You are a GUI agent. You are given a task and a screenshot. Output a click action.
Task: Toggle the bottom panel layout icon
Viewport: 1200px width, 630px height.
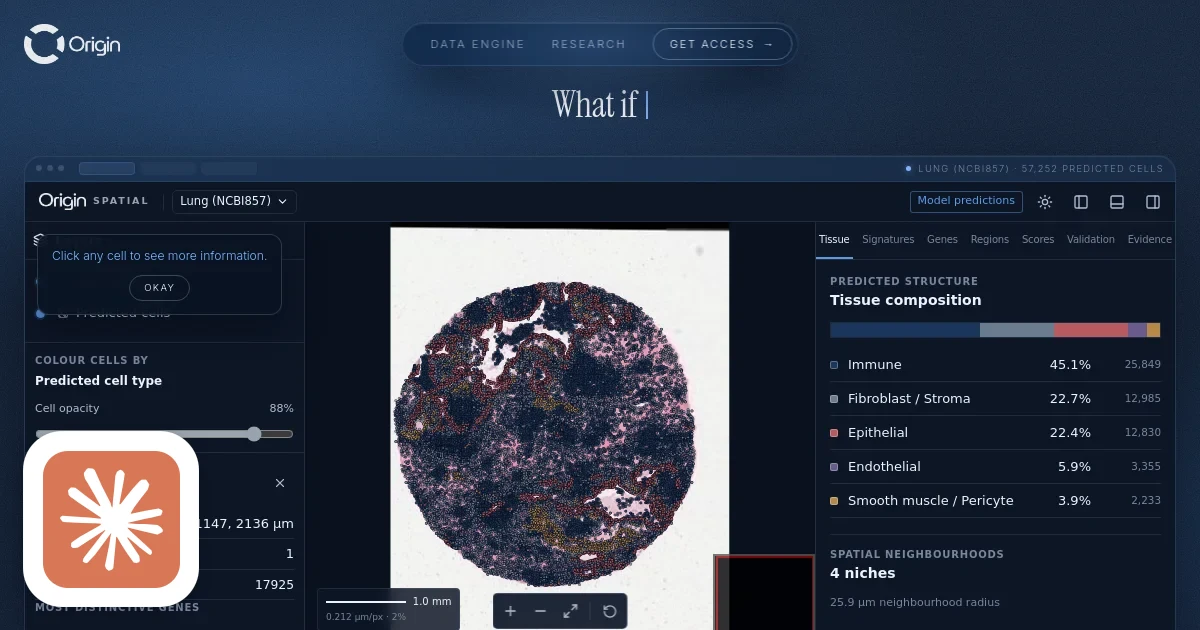pos(1117,202)
